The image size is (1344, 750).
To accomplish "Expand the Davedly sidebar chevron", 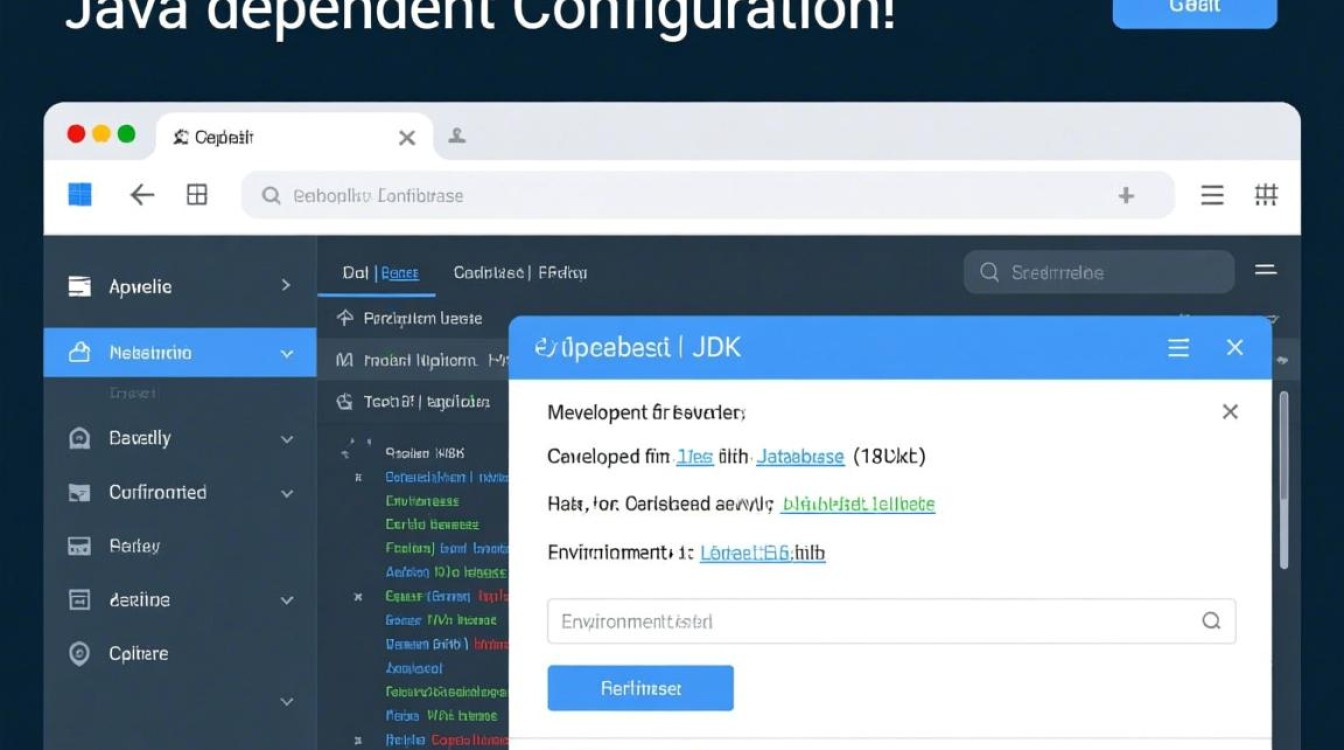I will click(287, 439).
